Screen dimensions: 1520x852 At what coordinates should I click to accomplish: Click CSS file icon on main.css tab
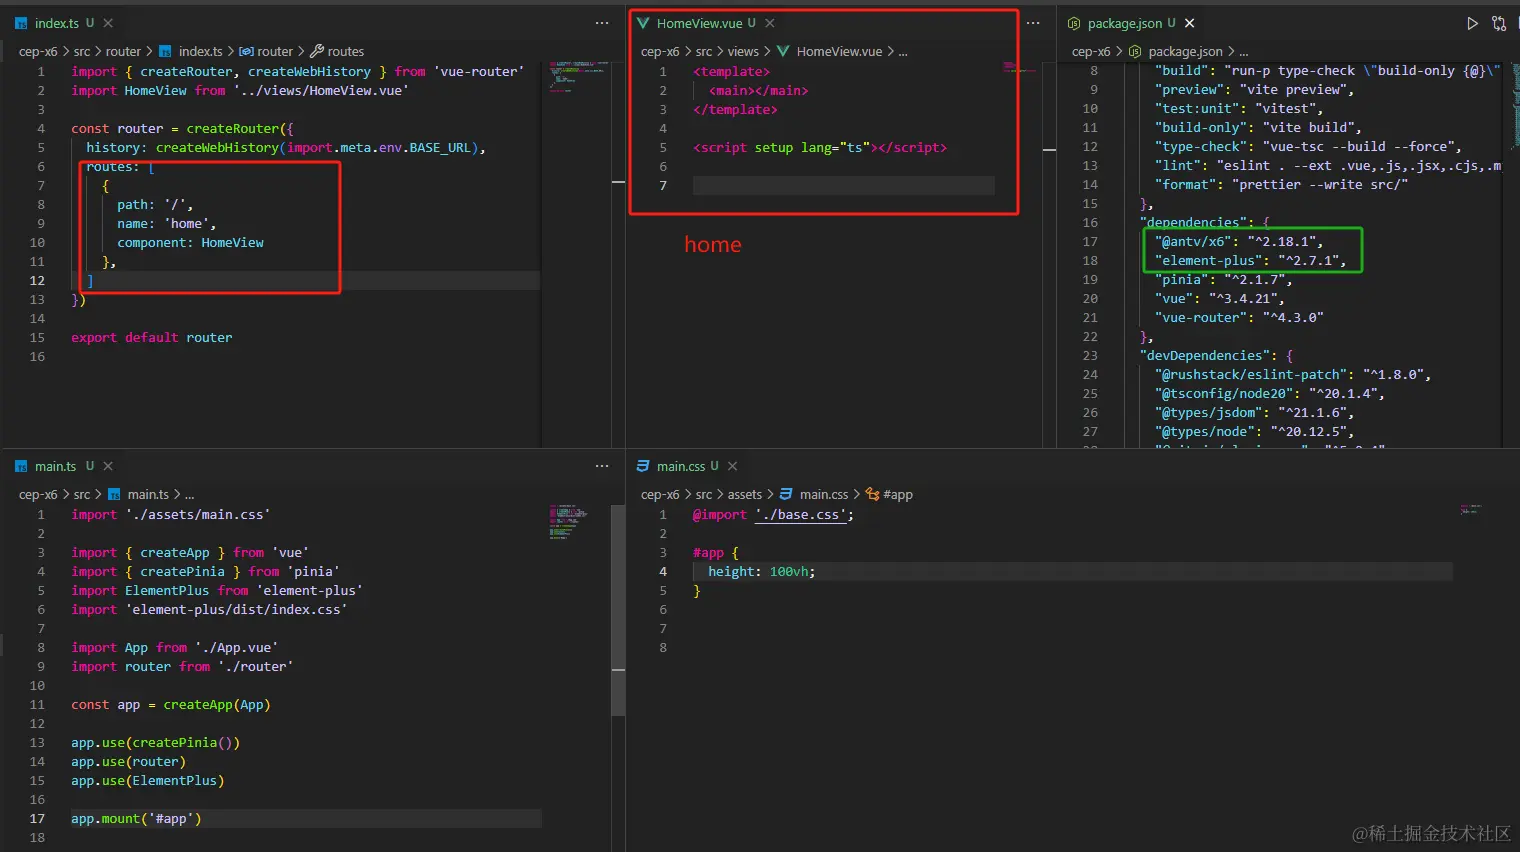[x=643, y=466]
